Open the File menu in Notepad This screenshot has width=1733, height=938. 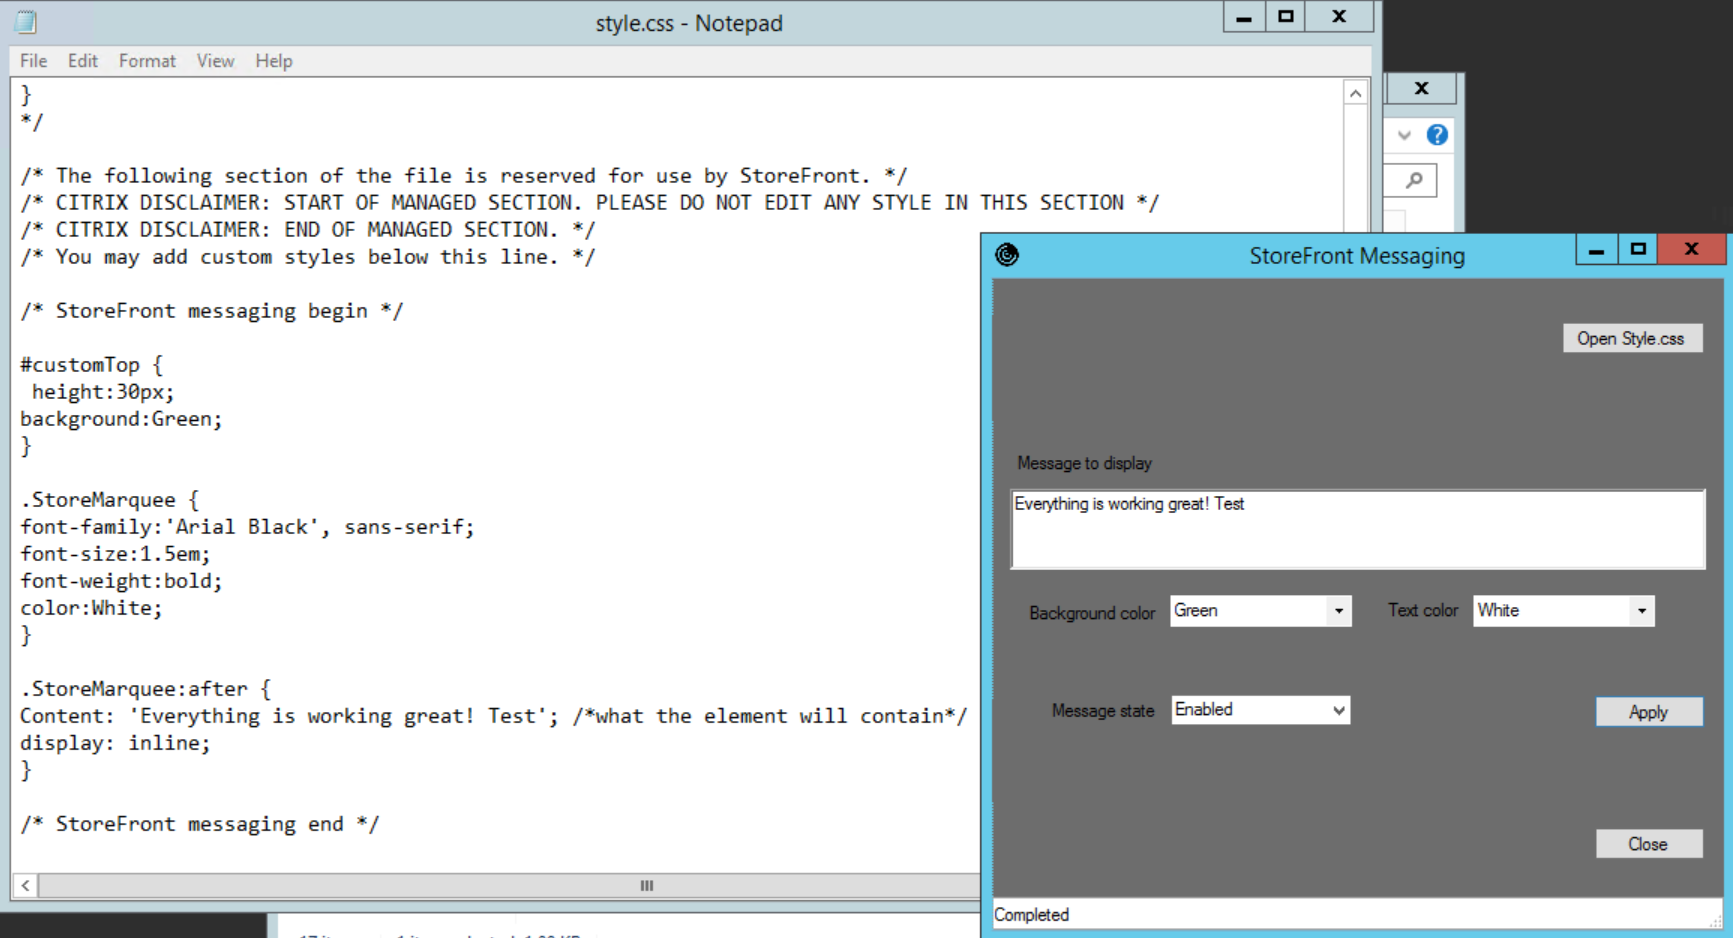click(x=33, y=61)
